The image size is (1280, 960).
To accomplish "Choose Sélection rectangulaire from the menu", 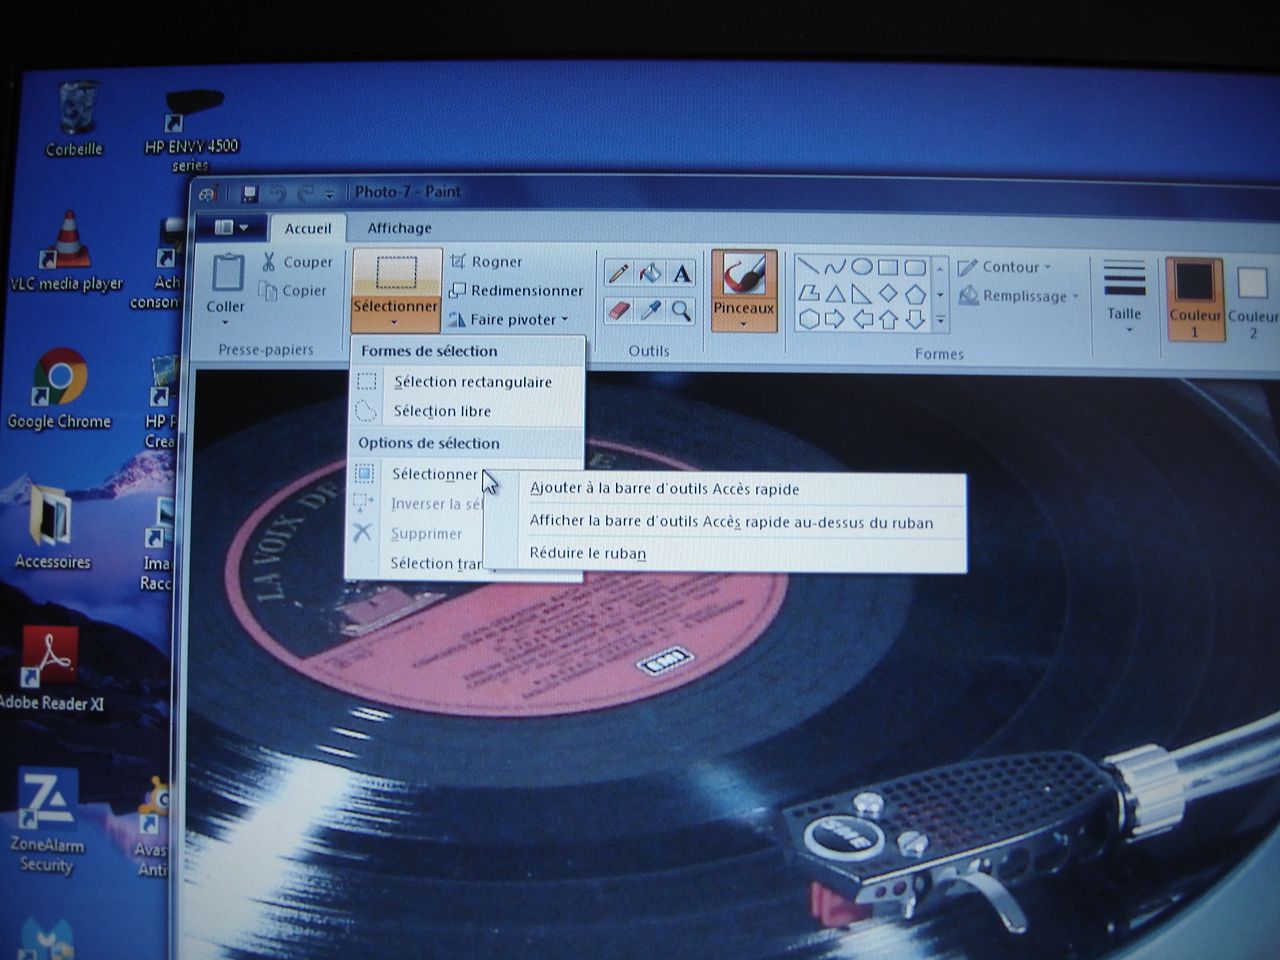I will pyautogui.click(x=465, y=382).
